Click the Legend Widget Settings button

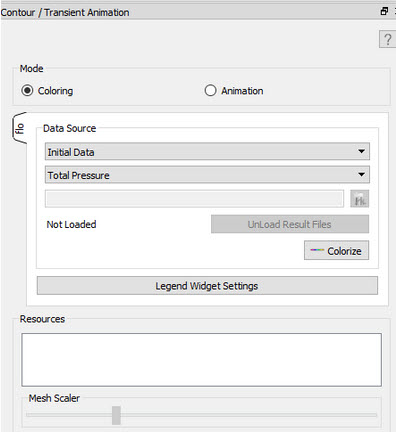207,286
